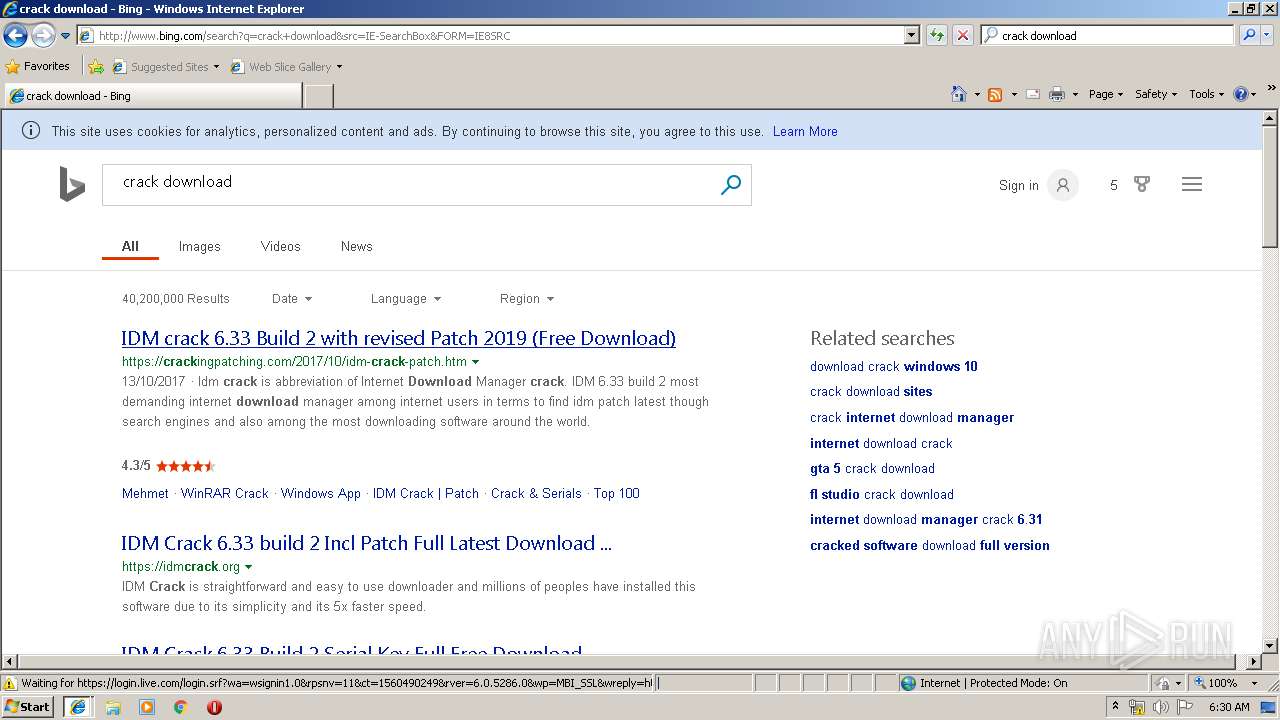This screenshot has width=1280, height=720.
Task: Switch to the Videos tab
Action: [280, 246]
